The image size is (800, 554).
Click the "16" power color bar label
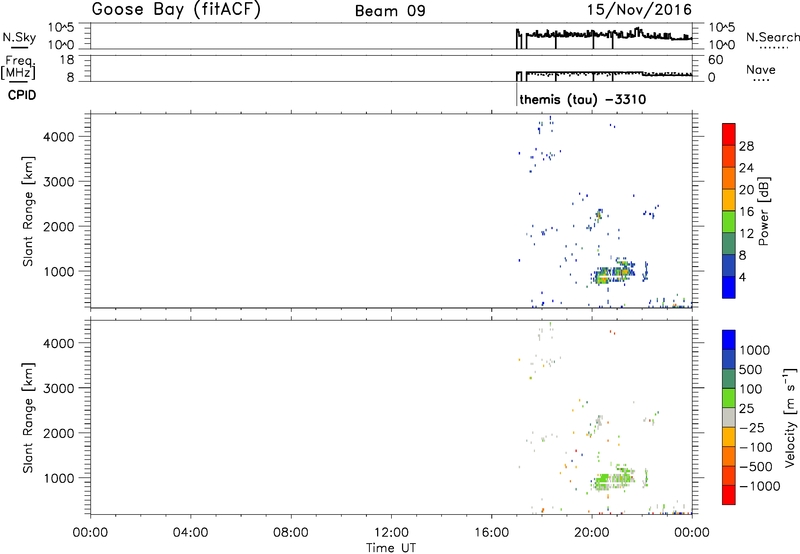(x=746, y=212)
